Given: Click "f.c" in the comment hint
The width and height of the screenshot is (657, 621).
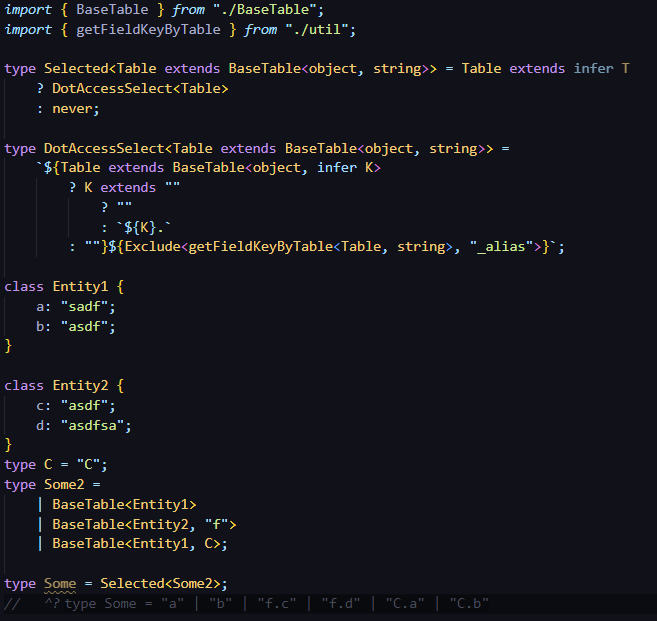Looking at the screenshot, I should click(277, 604).
